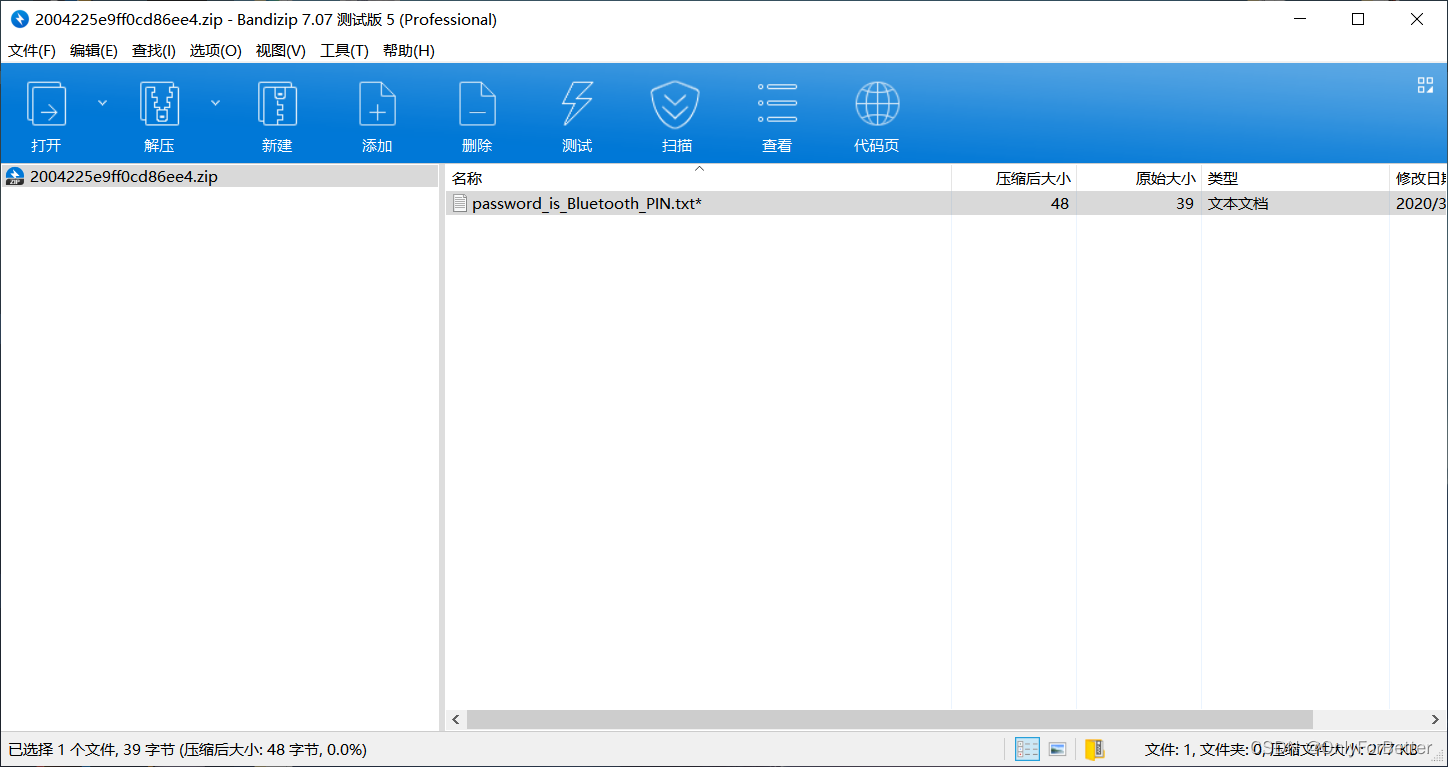
Task: Open the 视图(V) menu
Action: 281,50
